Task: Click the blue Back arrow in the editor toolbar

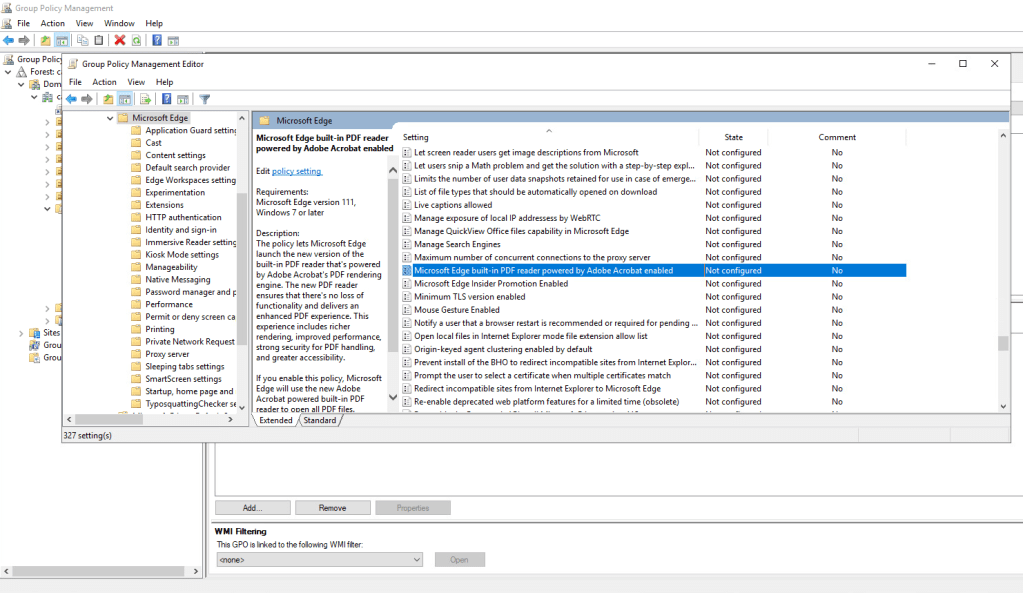Action: [71, 99]
